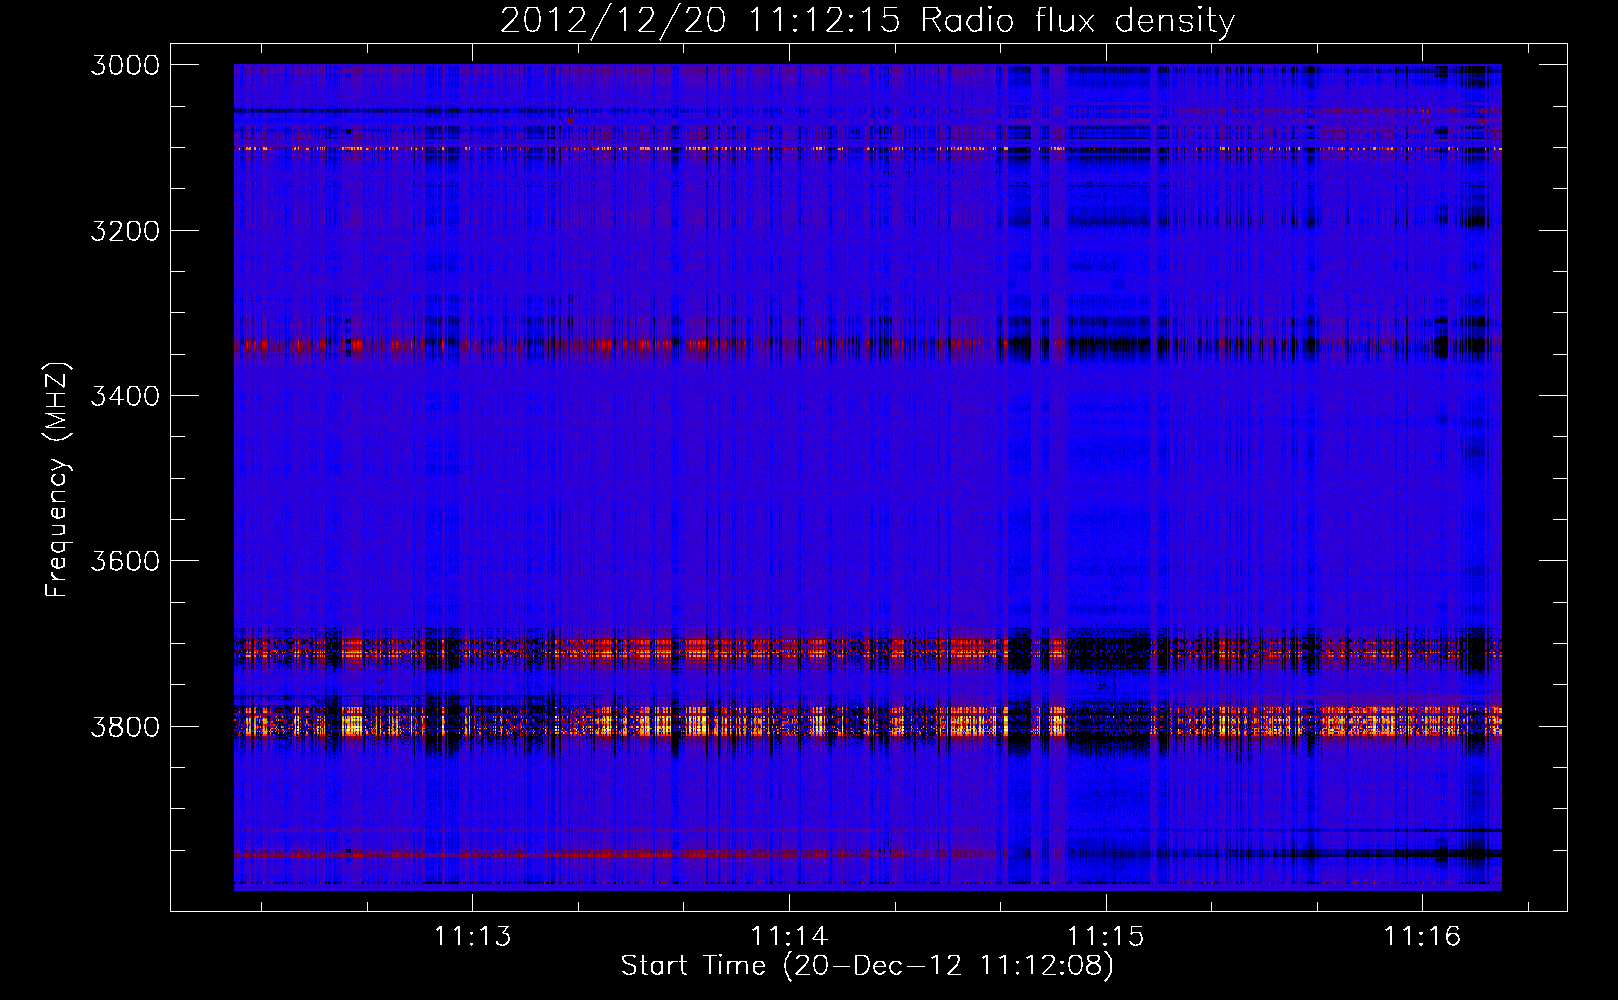Click the bright emission band near 3800 MHz
This screenshot has width=1618, height=1000.
[867, 721]
